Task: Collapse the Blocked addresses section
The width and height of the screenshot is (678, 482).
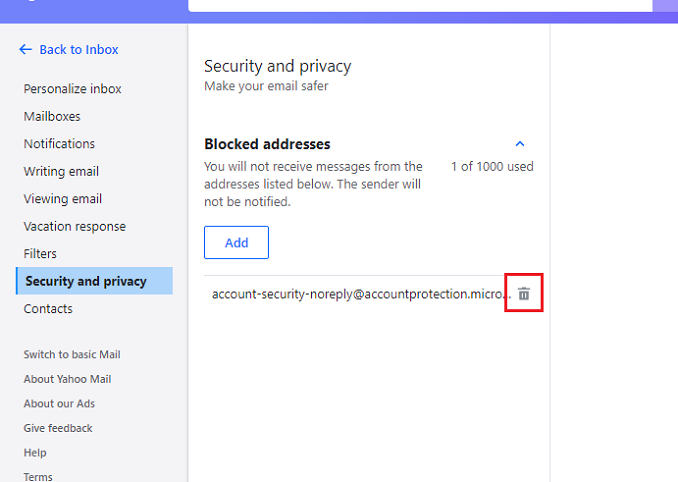Action: (x=520, y=144)
